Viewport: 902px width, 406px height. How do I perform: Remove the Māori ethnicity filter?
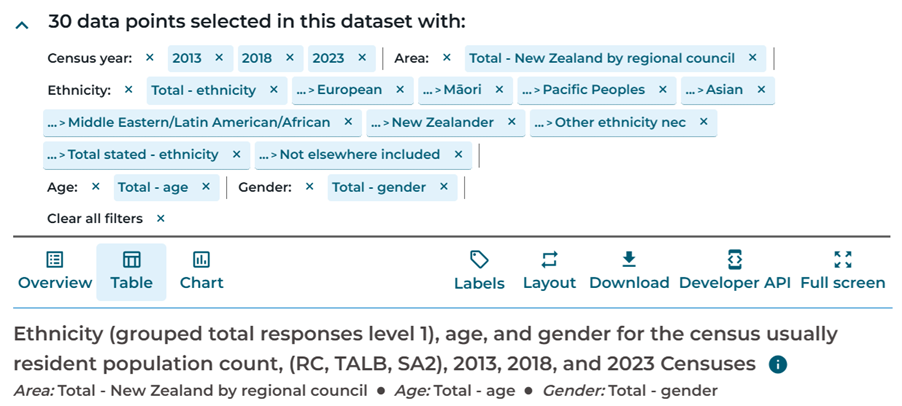[498, 90]
